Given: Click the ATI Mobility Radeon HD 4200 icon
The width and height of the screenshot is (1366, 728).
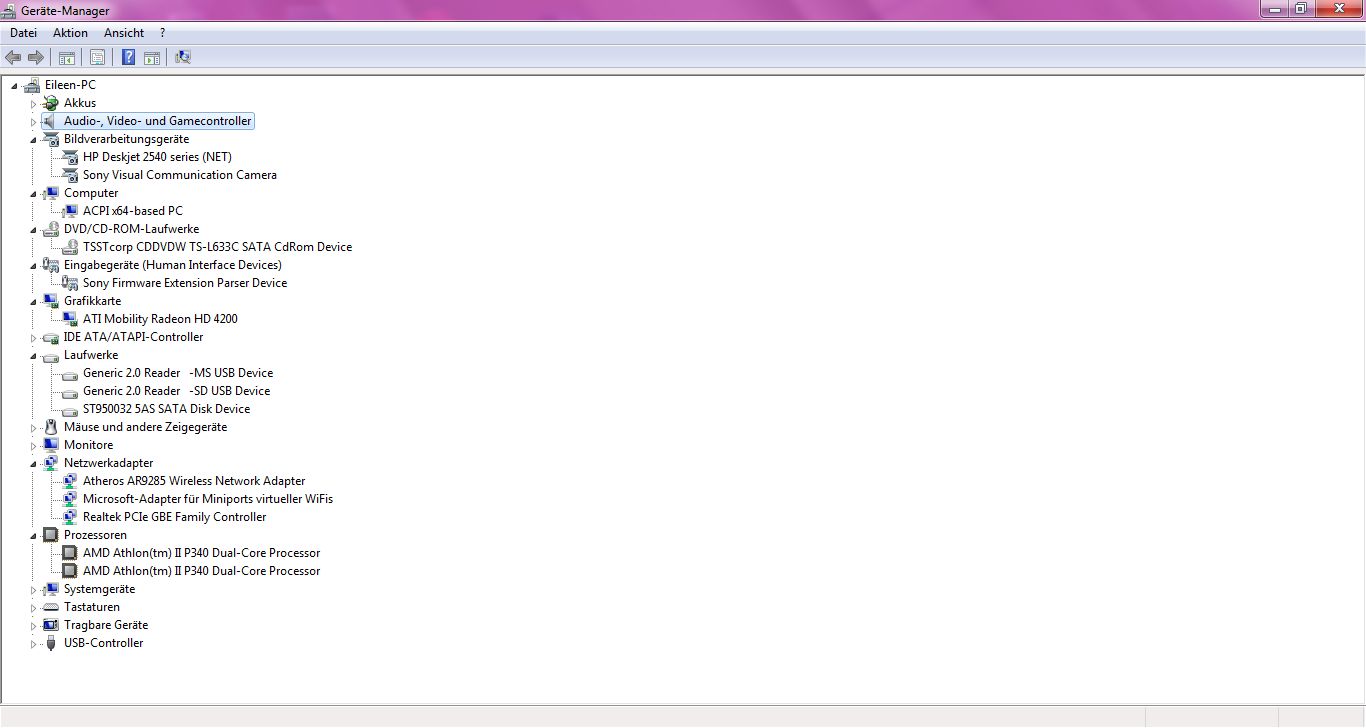Looking at the screenshot, I should click(x=70, y=319).
